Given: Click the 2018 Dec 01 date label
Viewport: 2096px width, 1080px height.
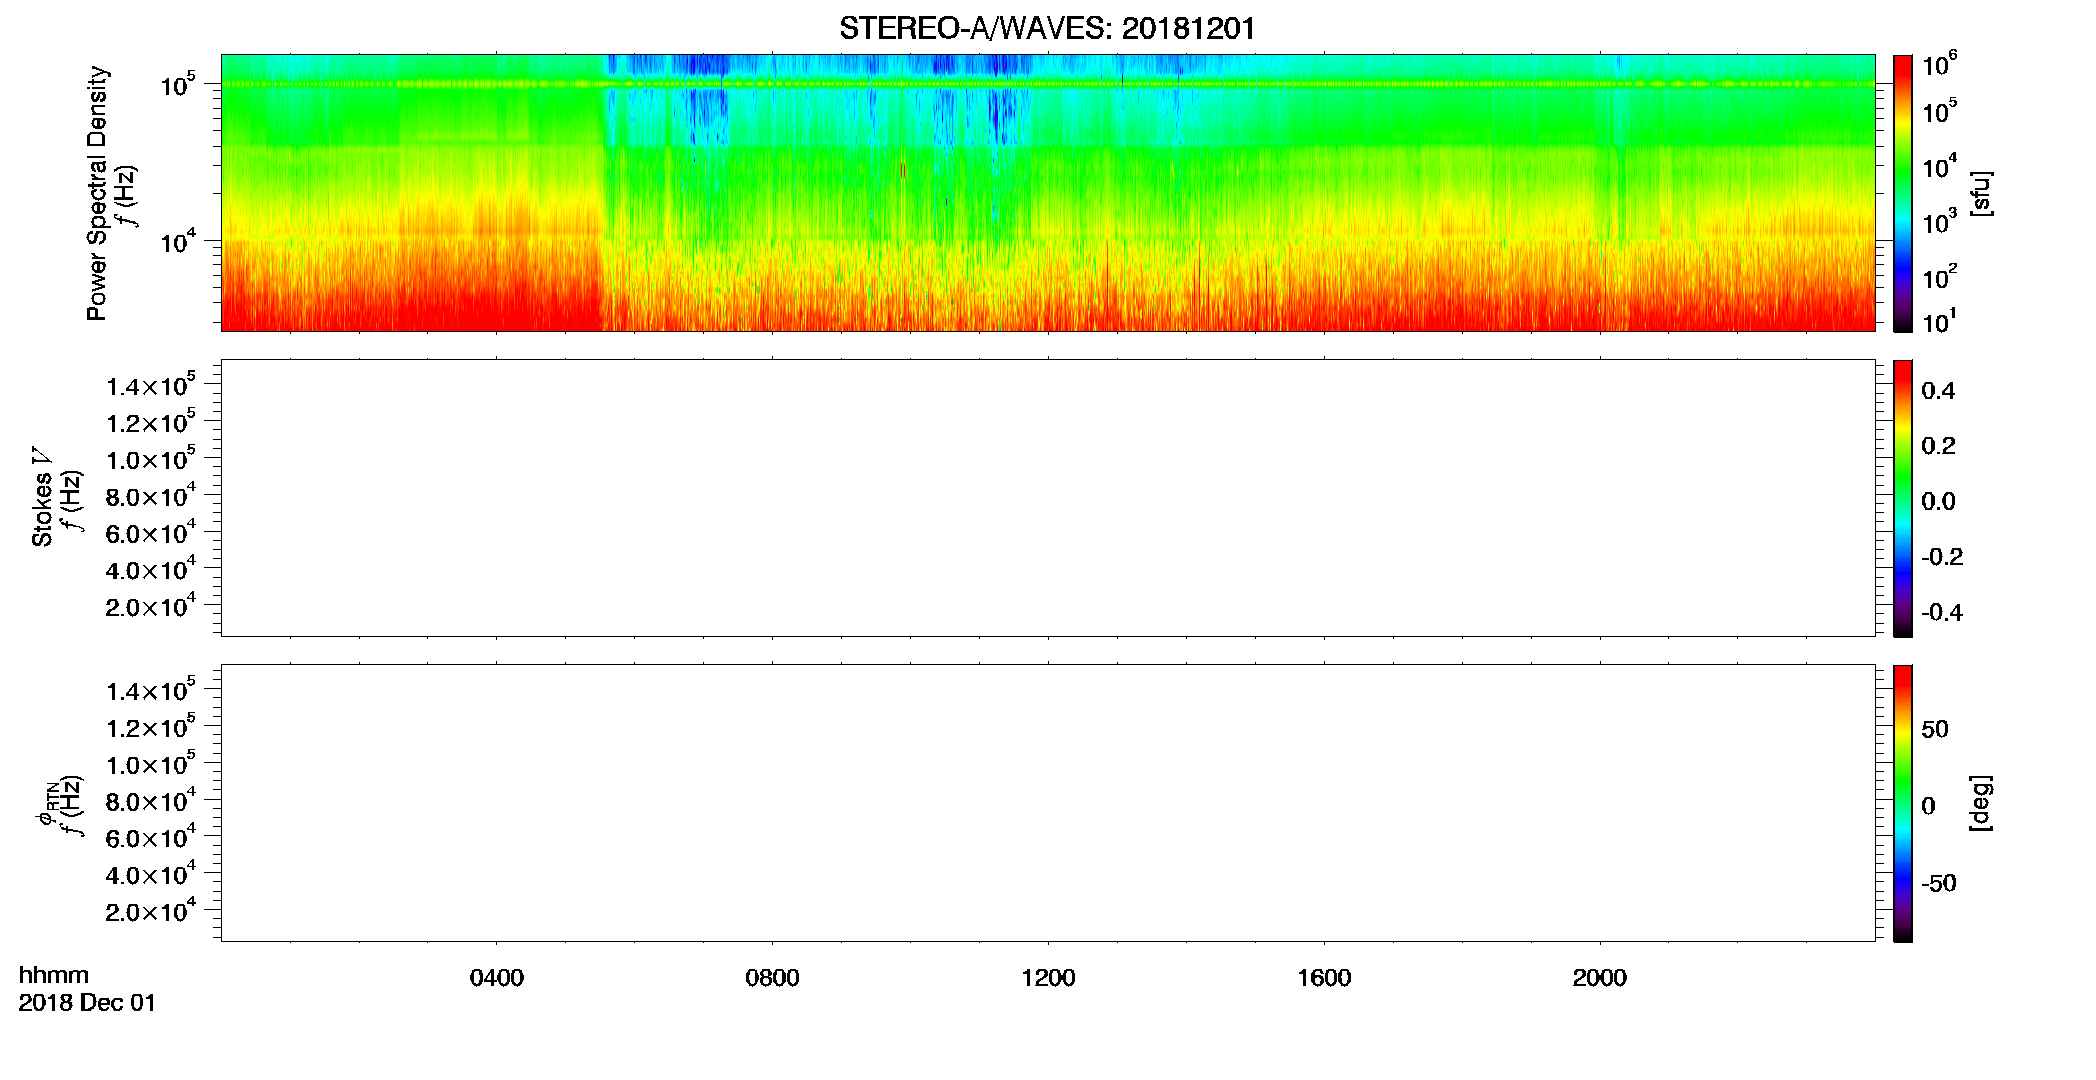Looking at the screenshot, I should coord(87,1003).
